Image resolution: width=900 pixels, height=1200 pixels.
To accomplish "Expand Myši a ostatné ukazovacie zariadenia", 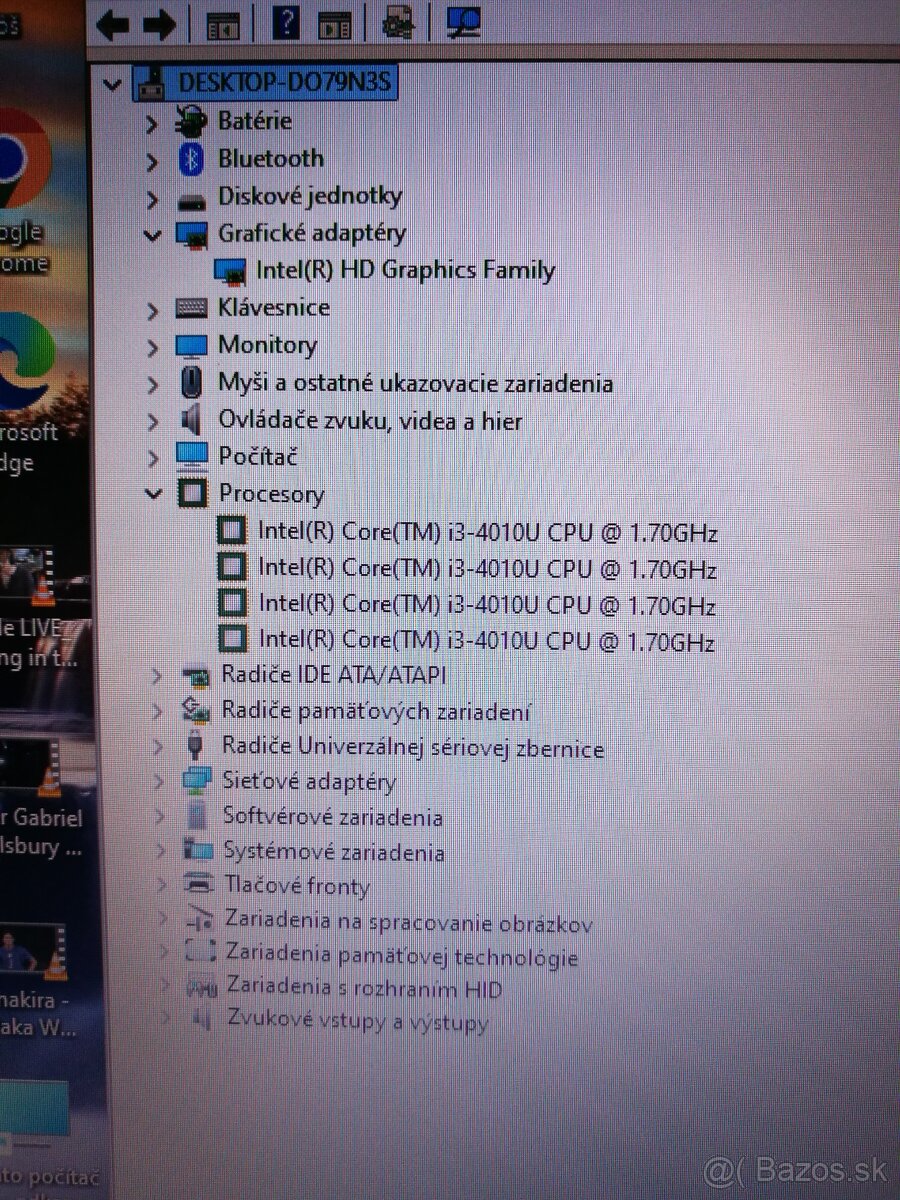I will pyautogui.click(x=152, y=385).
